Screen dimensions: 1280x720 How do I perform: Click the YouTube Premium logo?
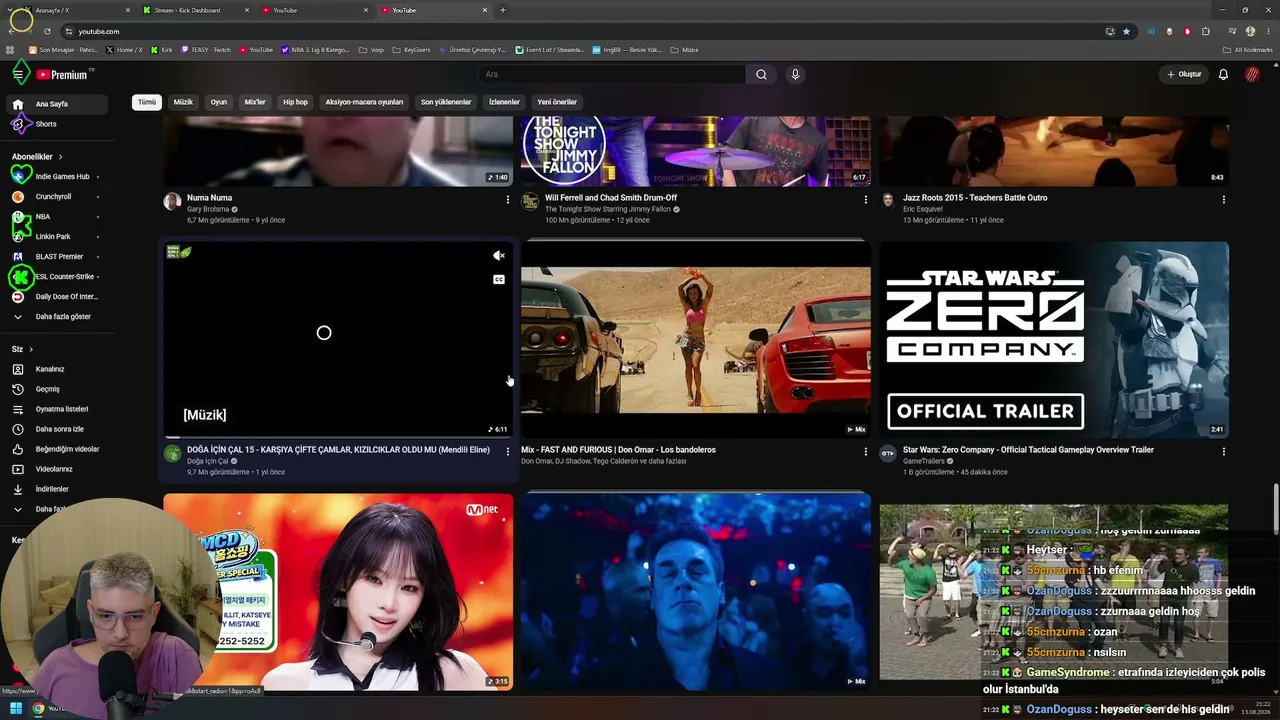click(x=63, y=75)
